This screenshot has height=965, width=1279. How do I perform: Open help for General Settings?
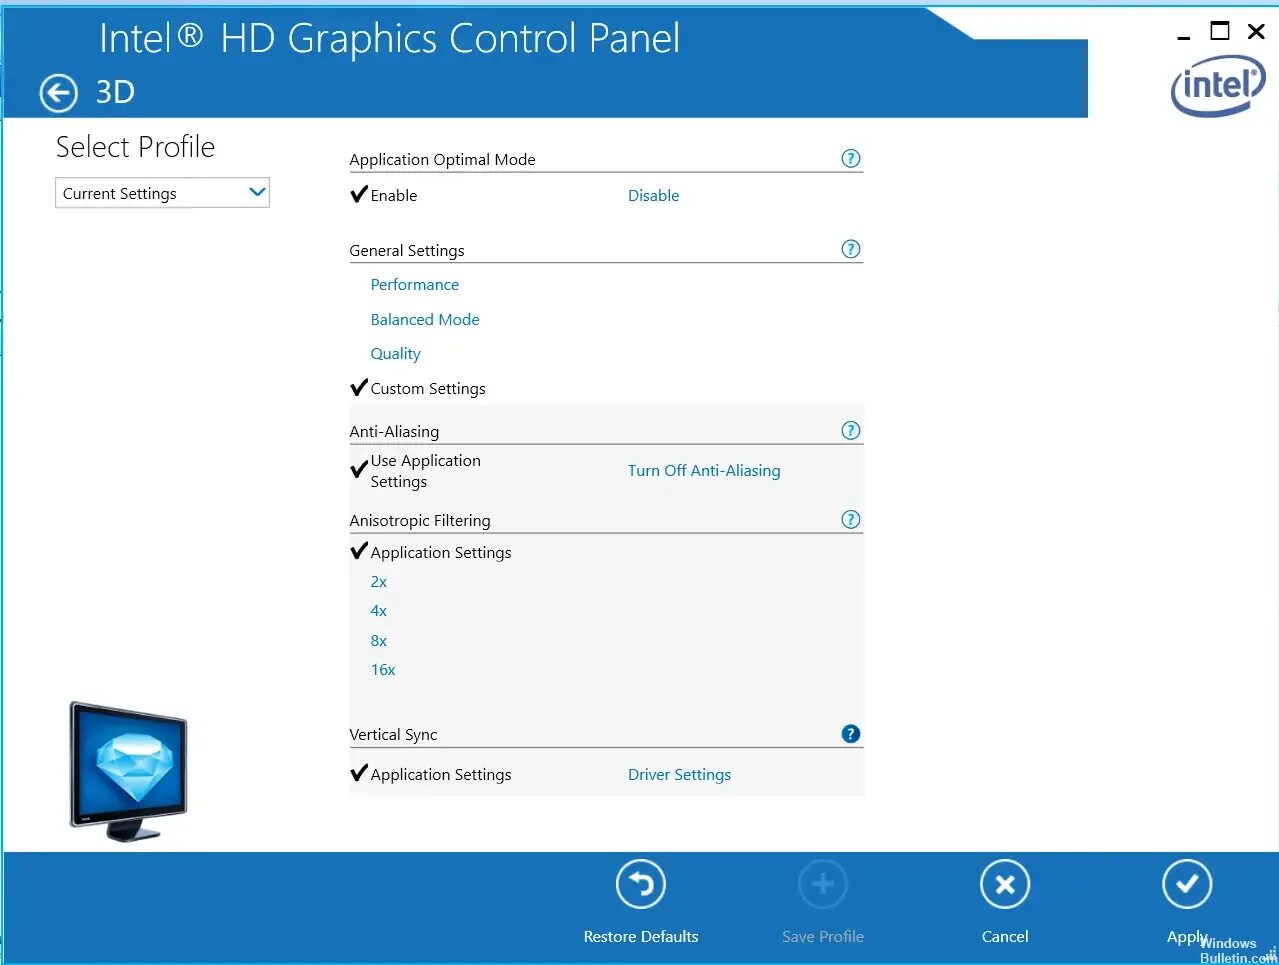coord(851,249)
